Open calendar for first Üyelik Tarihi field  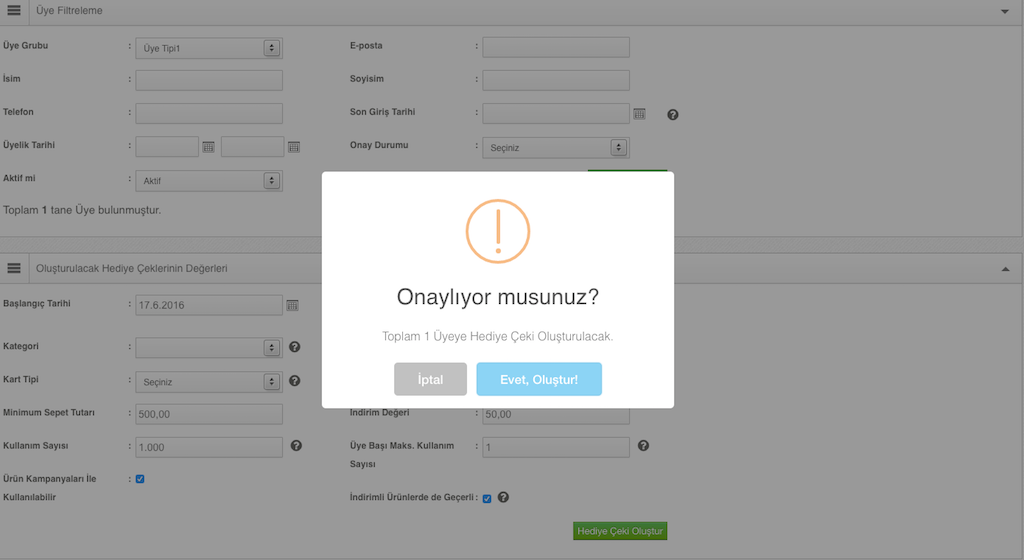click(208, 148)
